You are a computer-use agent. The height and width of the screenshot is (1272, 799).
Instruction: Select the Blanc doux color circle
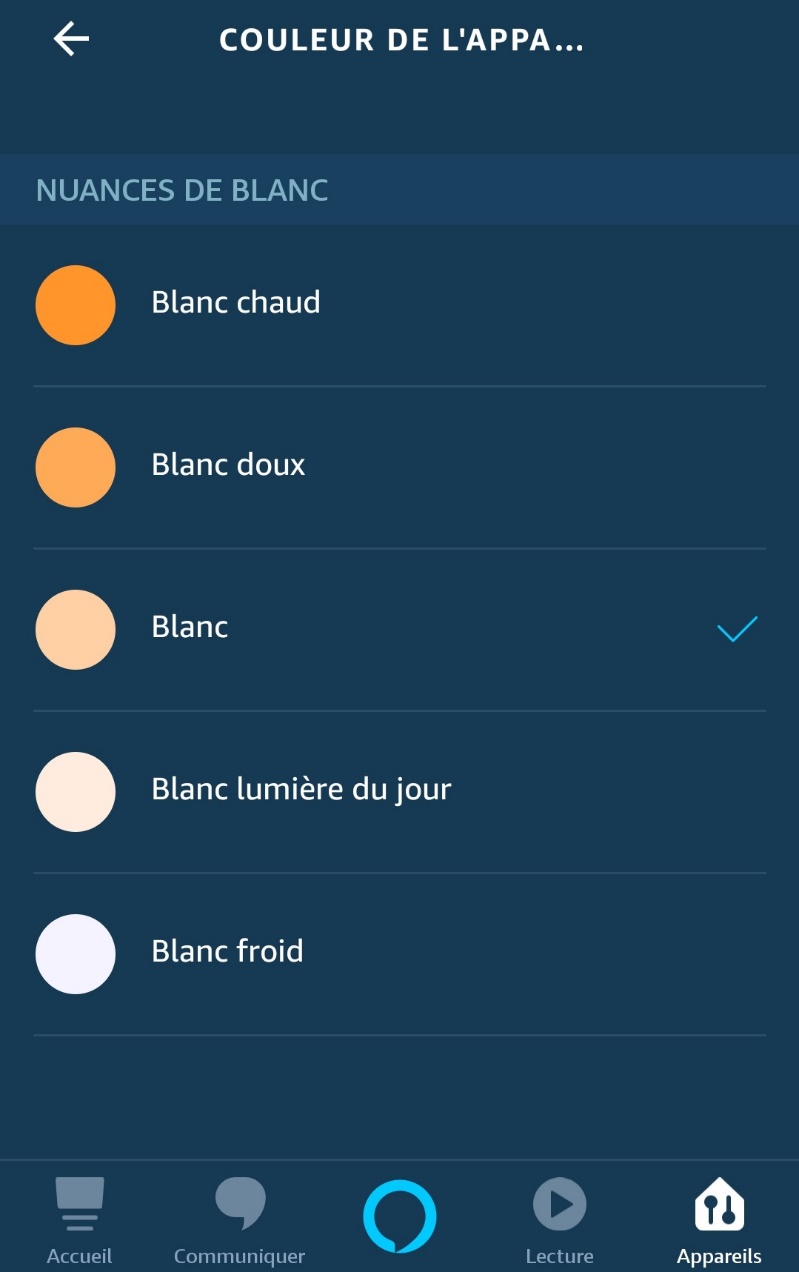click(75, 467)
